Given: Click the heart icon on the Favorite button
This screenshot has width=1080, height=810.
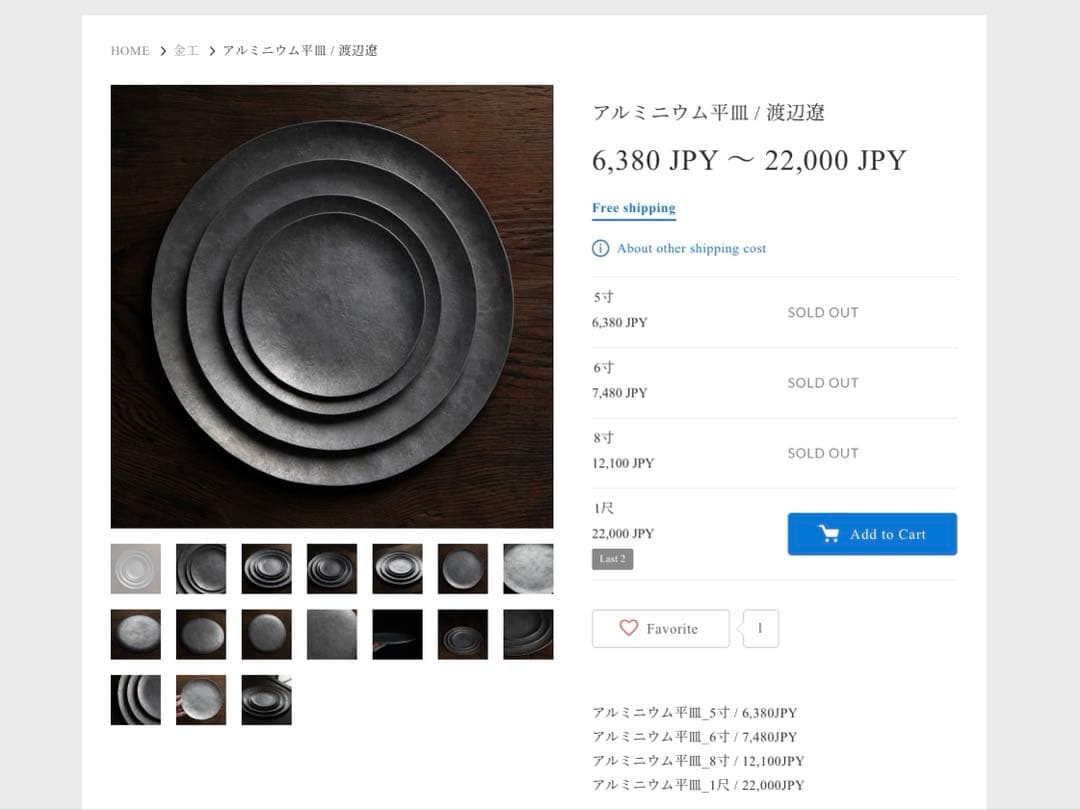Looking at the screenshot, I should 628,628.
